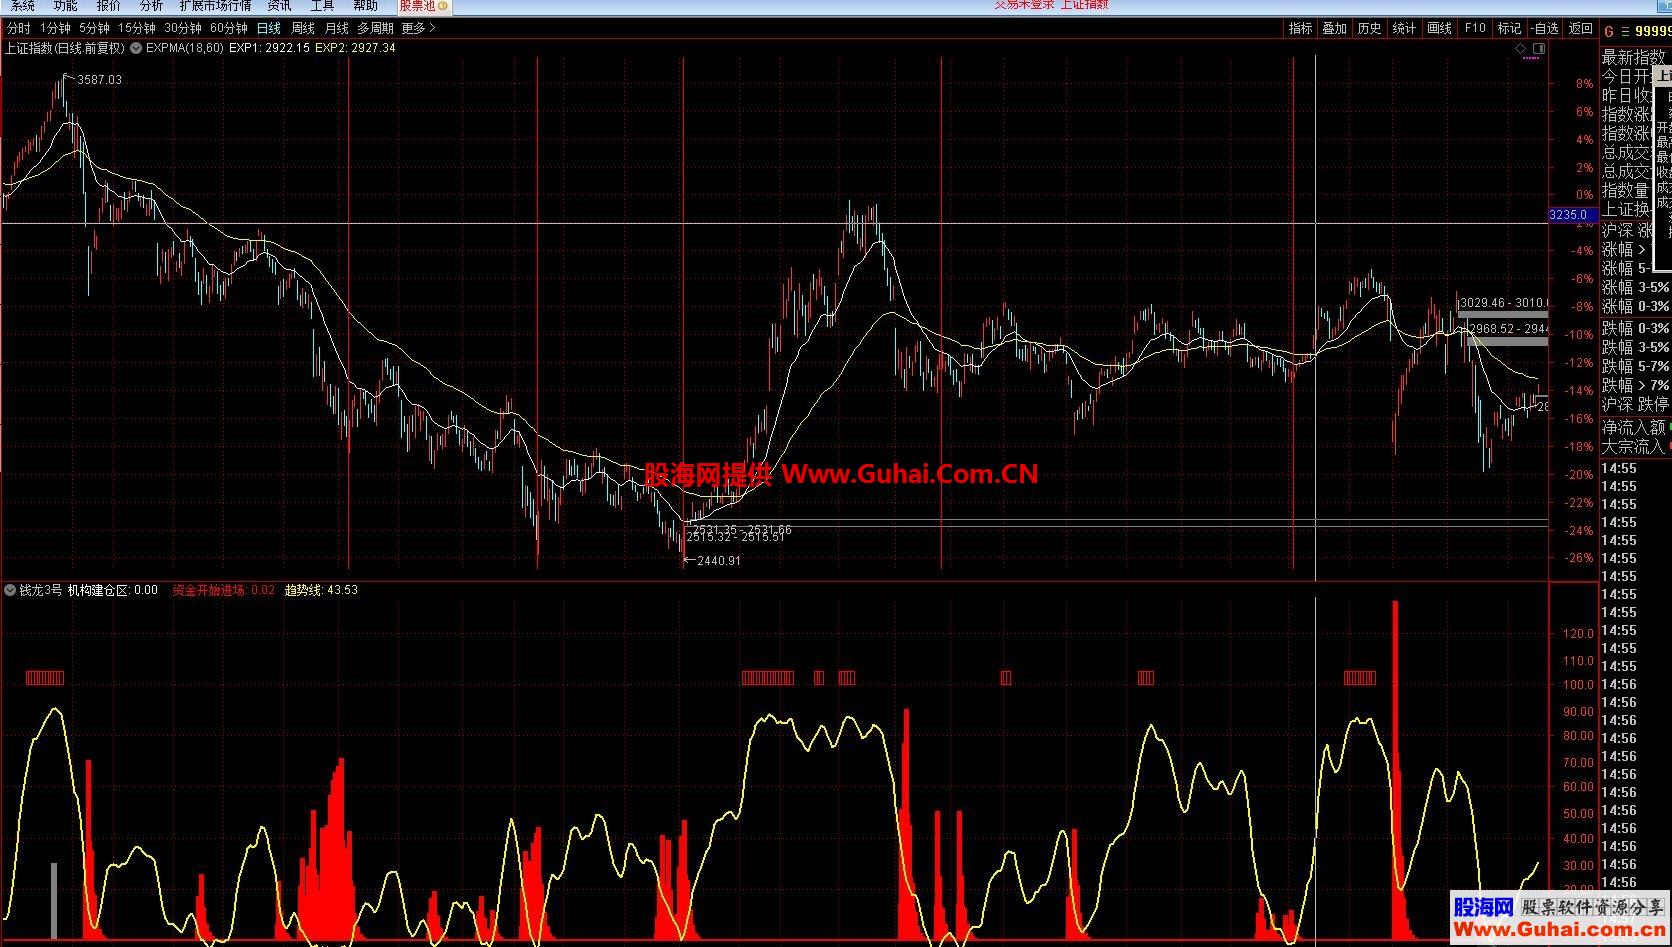Open the 分析 menu
This screenshot has width=1672, height=947.
(151, 6)
